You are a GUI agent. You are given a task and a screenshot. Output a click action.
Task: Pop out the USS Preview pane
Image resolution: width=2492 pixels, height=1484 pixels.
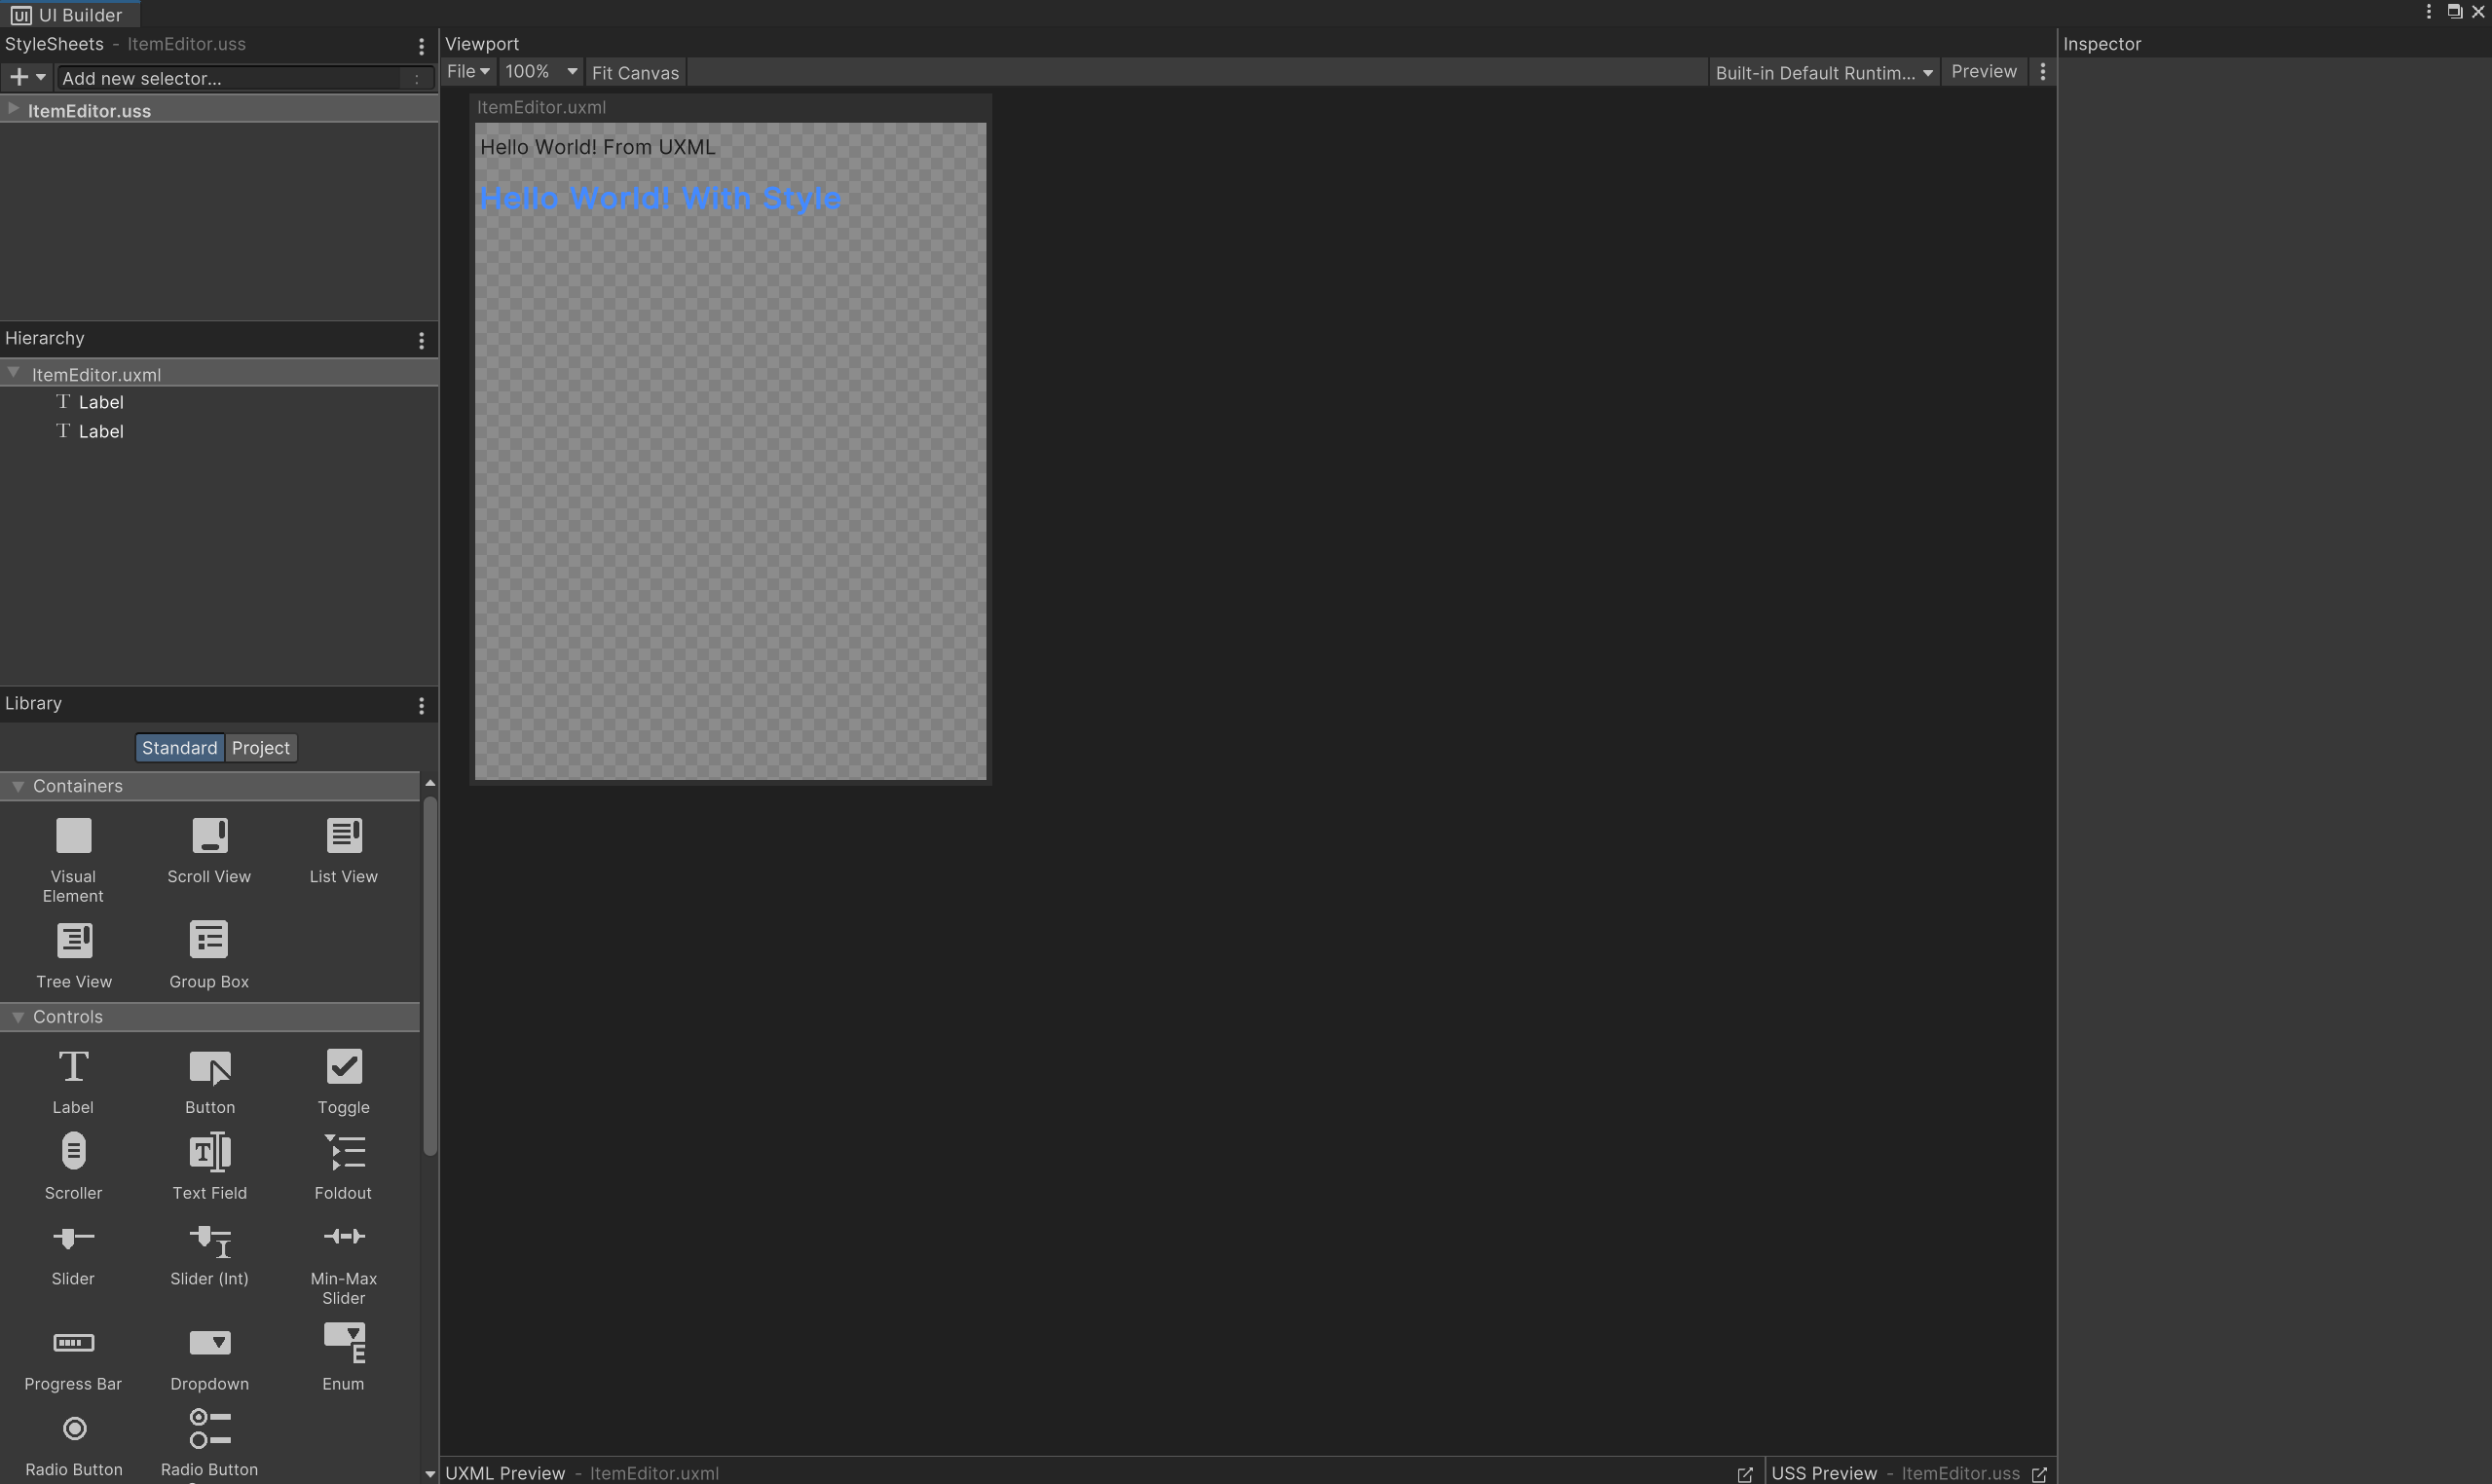pos(2039,1474)
